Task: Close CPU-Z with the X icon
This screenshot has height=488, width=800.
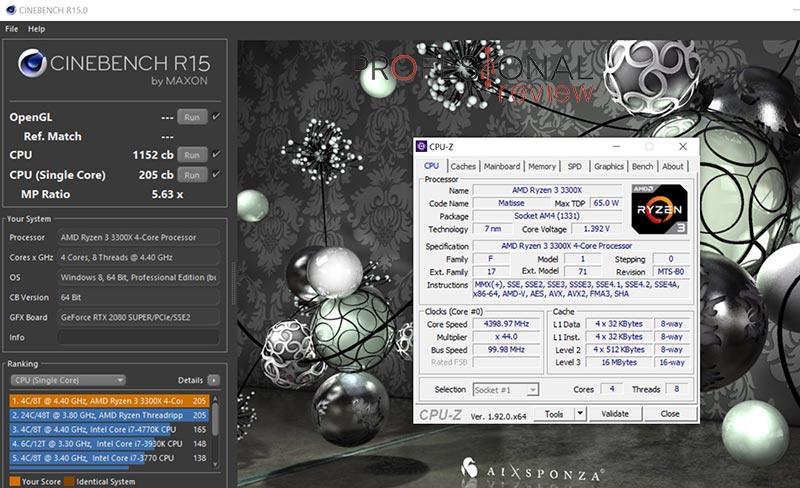Action: [683, 147]
